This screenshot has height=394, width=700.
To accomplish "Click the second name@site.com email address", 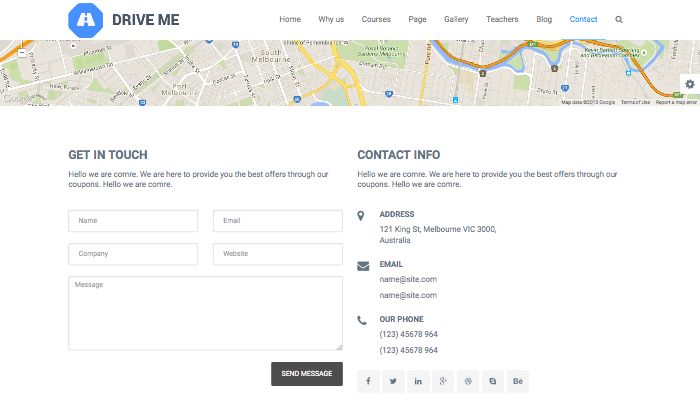I will [x=408, y=295].
